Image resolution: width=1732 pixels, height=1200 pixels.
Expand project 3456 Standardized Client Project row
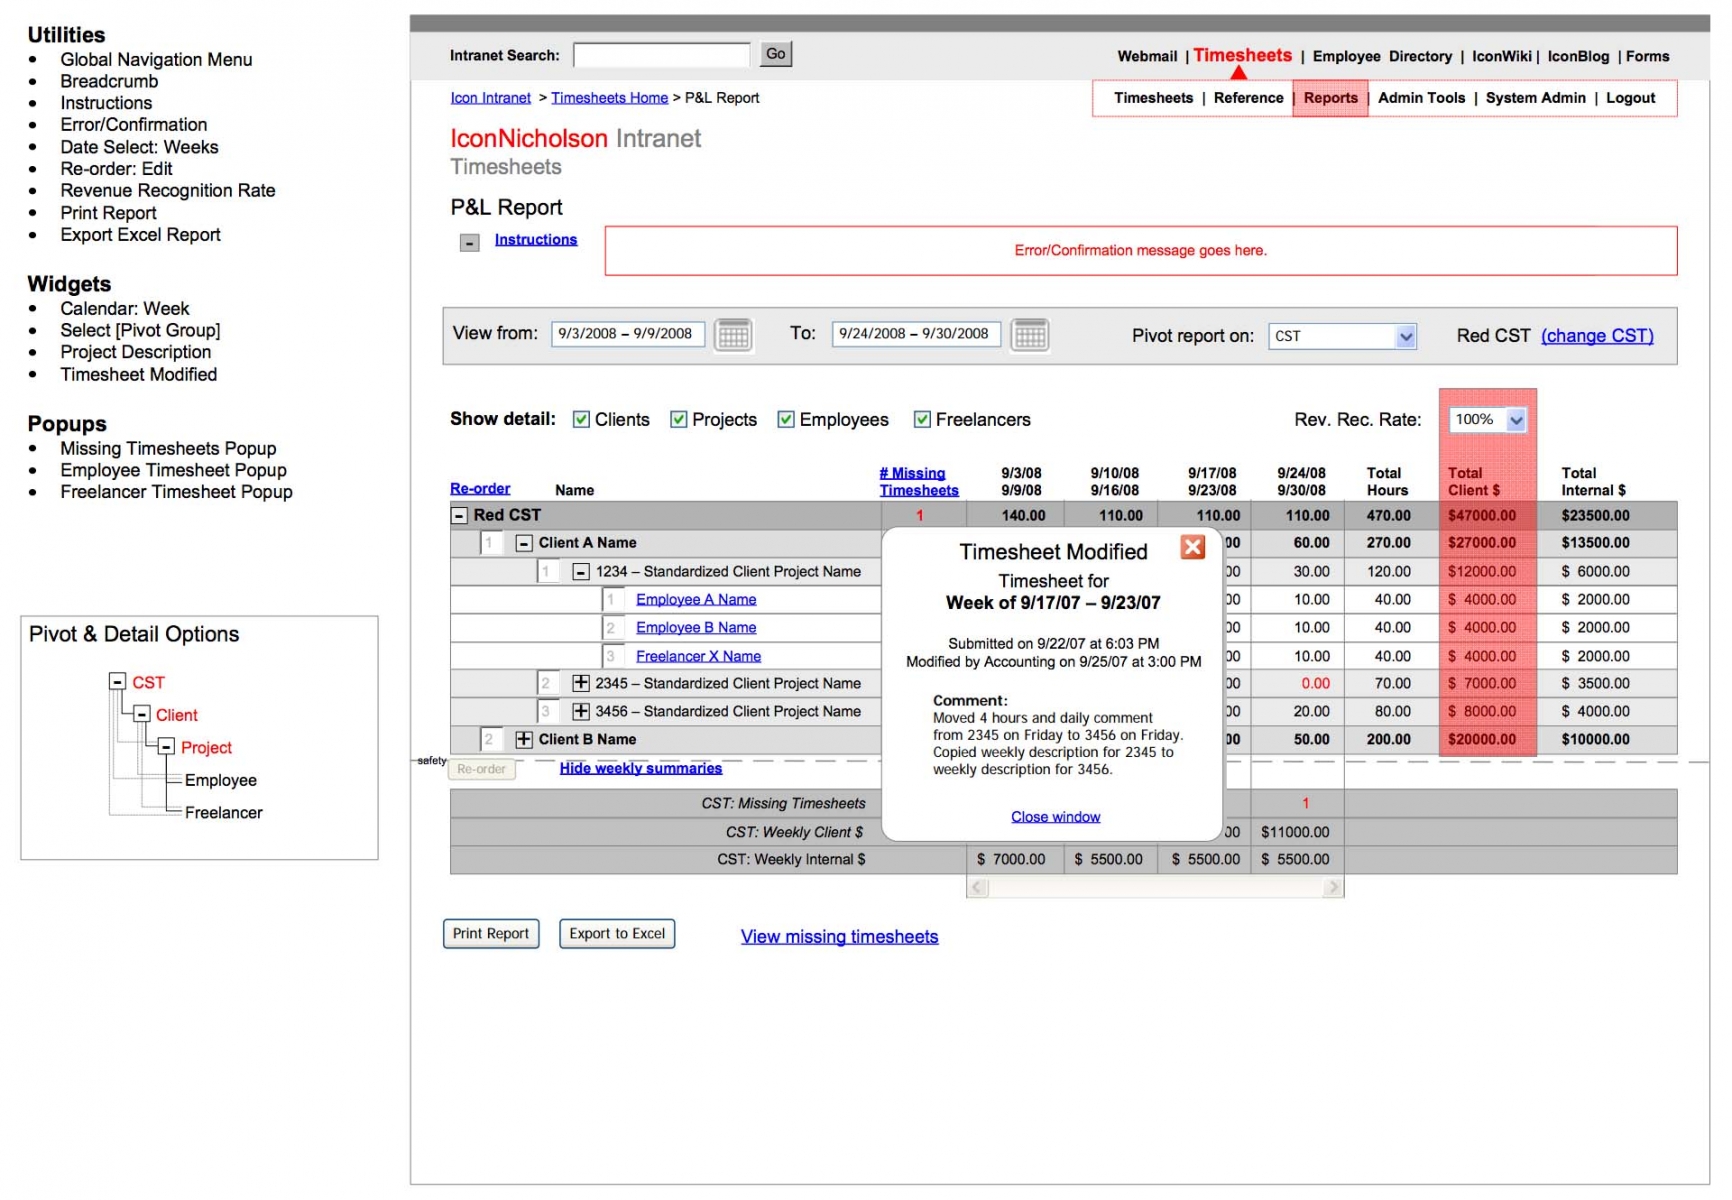580,711
